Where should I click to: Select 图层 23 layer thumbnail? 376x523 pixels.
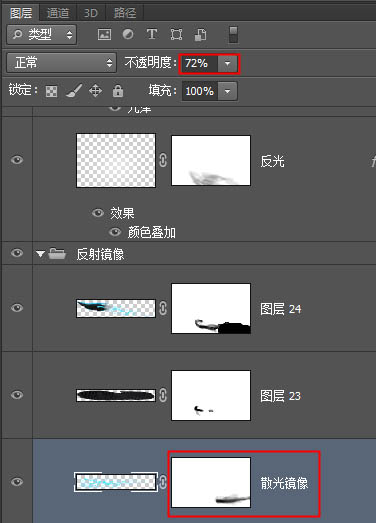point(116,395)
